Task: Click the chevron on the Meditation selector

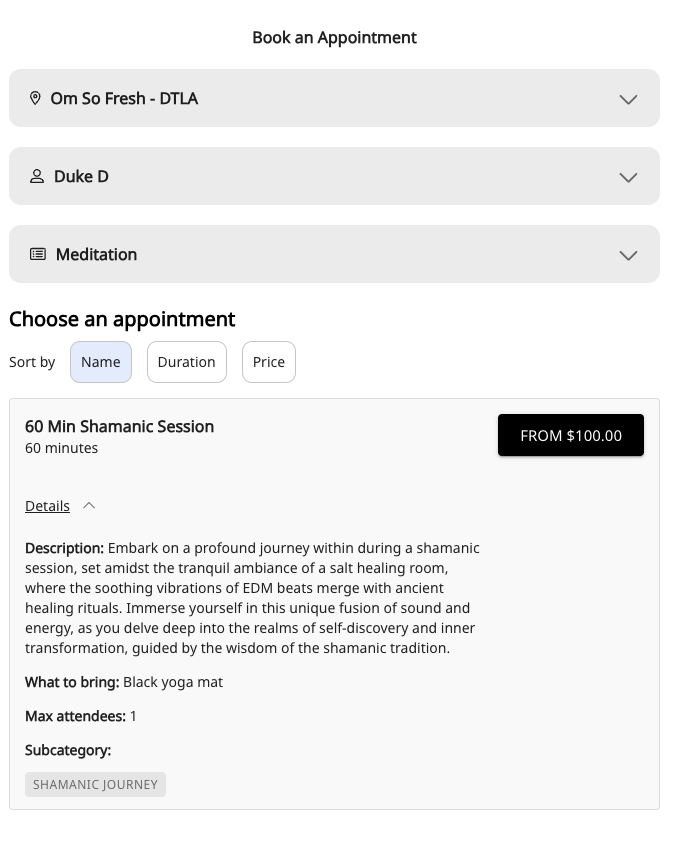Action: [628, 255]
